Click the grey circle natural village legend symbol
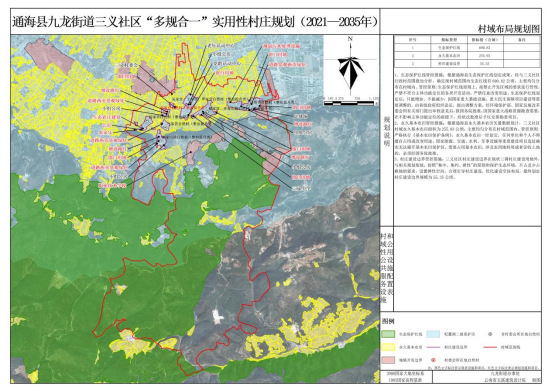The height and width of the screenshot is (391, 553). pos(491,334)
